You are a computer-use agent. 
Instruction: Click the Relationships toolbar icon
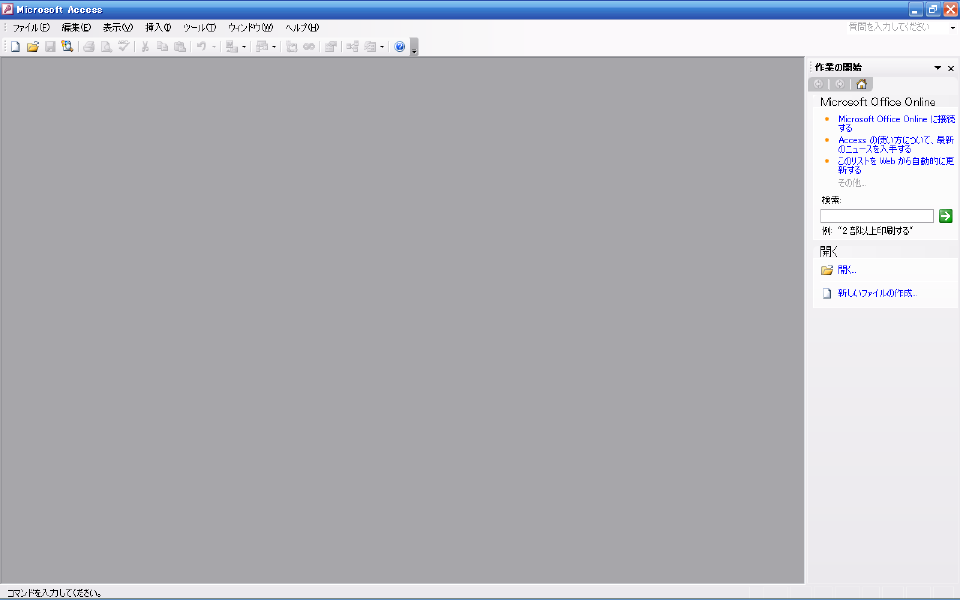353,47
